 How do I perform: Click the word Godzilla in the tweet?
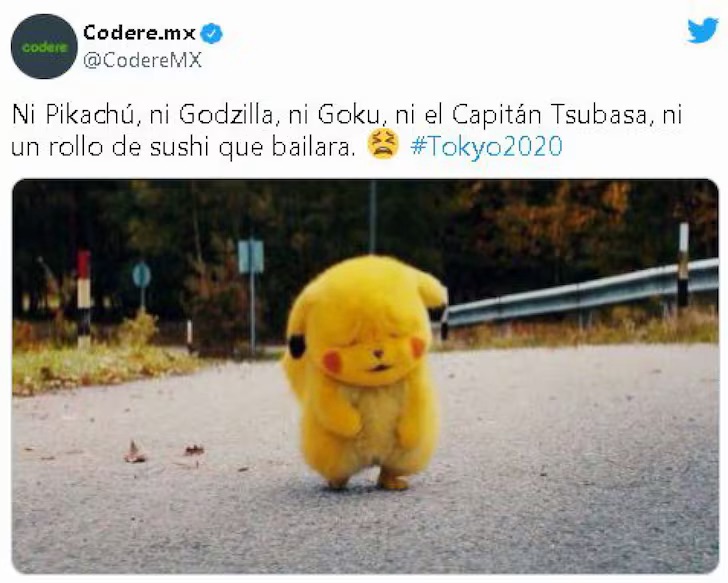(x=228, y=115)
